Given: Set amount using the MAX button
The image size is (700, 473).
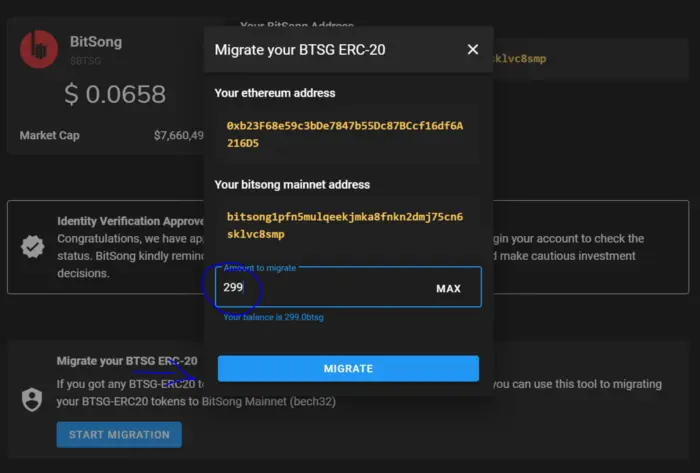Looking at the screenshot, I should pos(448,289).
